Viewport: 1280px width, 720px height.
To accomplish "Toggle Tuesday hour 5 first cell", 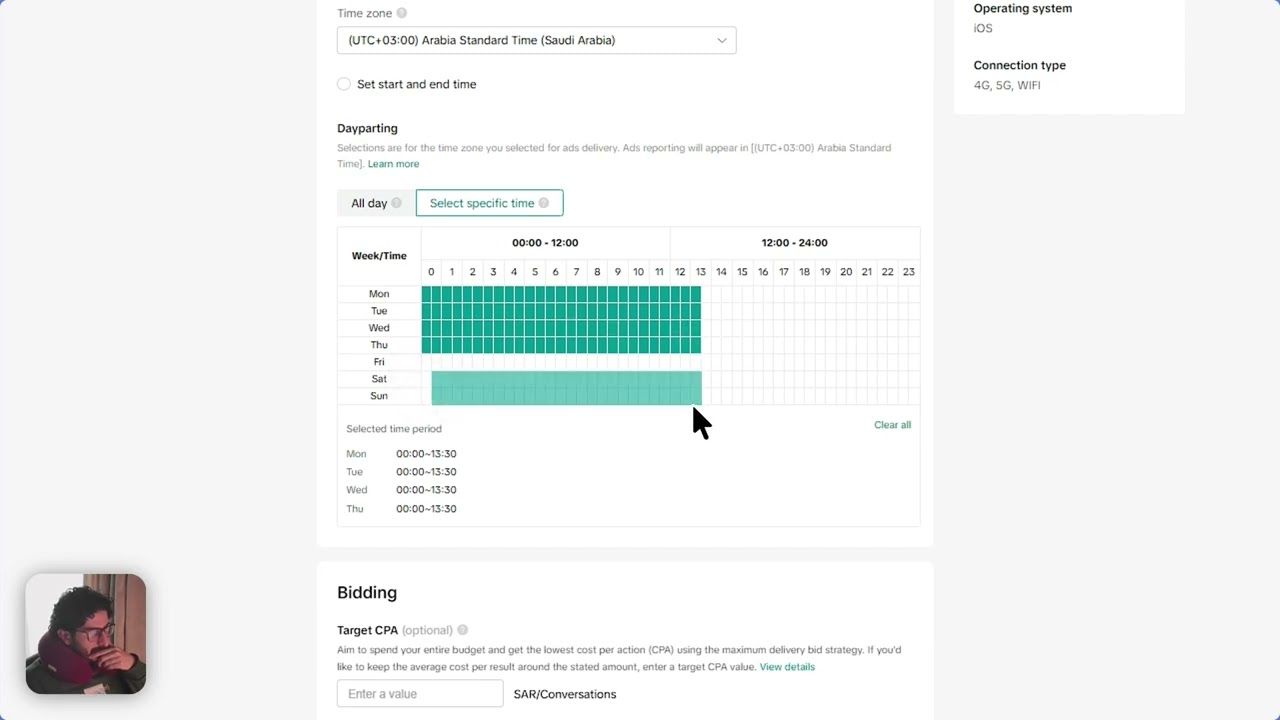I will pos(530,311).
